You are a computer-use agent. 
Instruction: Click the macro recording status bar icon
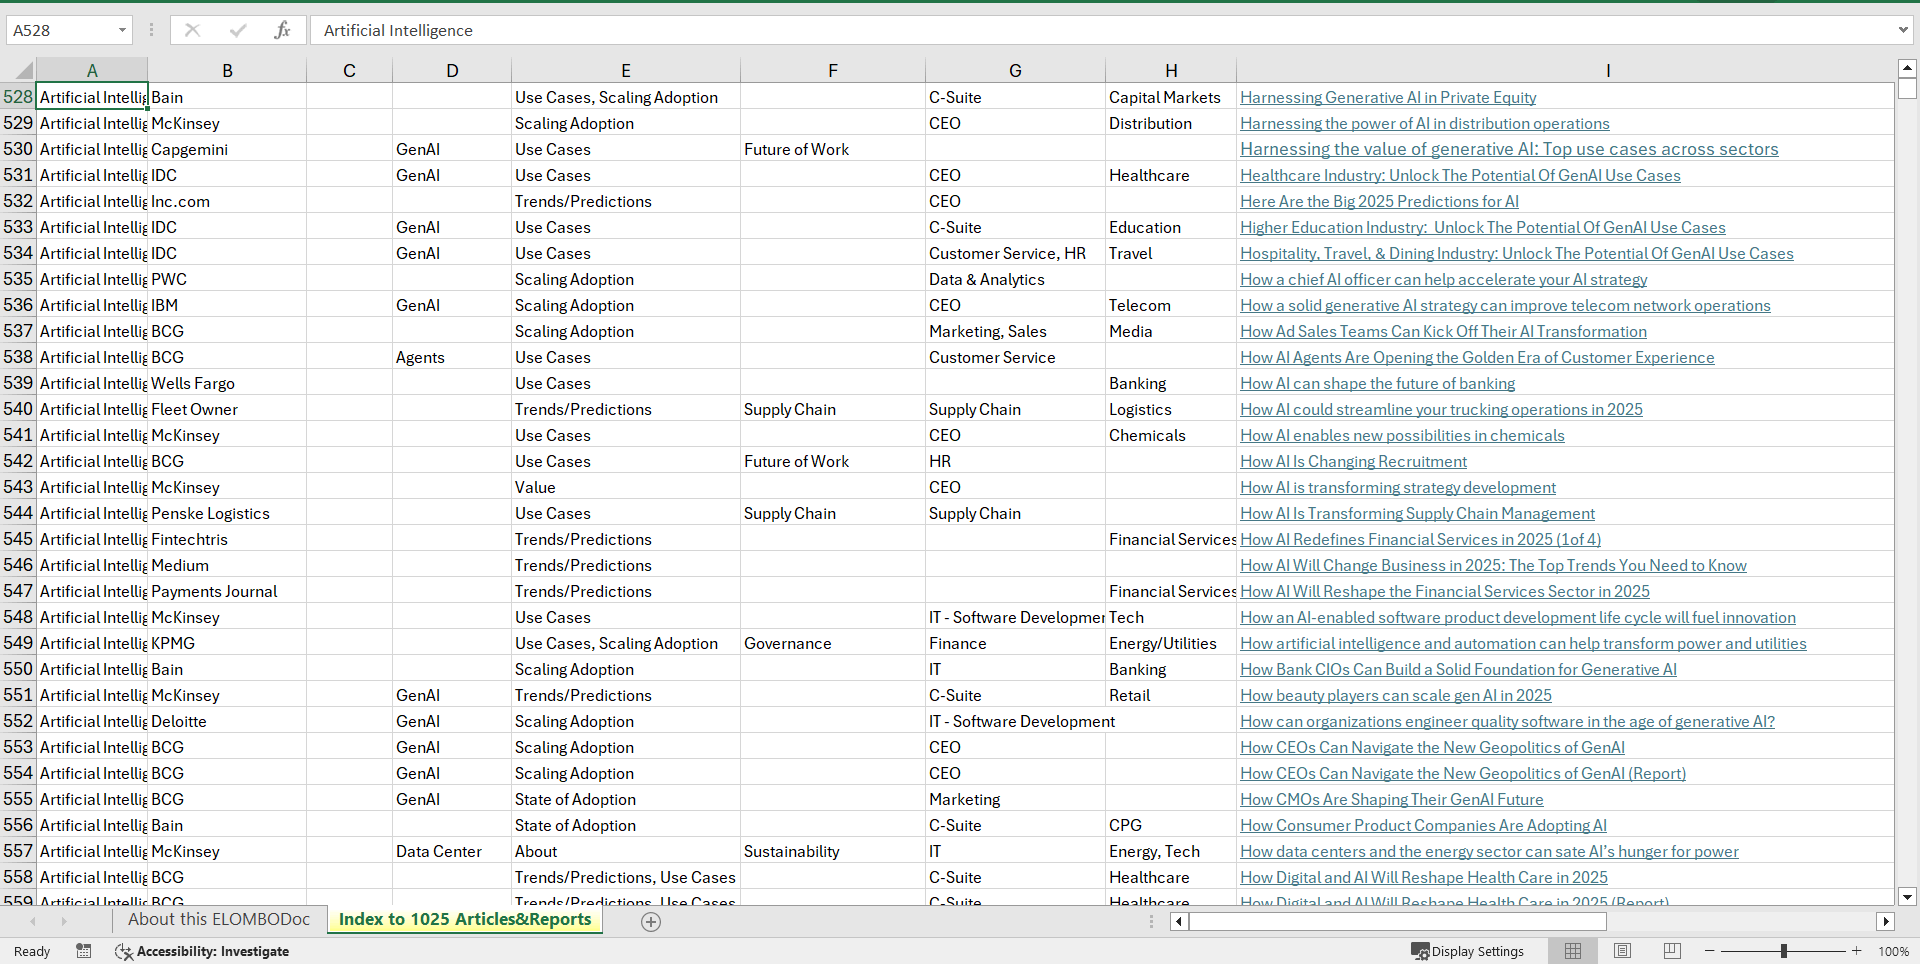pyautogui.click(x=84, y=951)
